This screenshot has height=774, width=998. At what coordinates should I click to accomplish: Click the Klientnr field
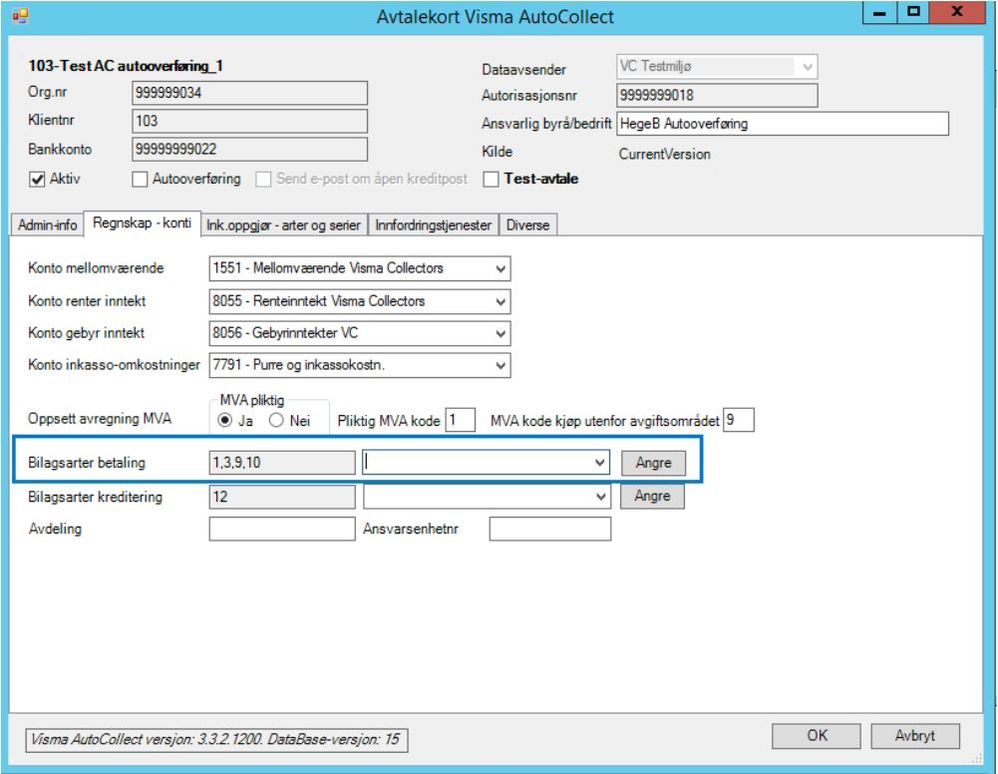click(250, 121)
